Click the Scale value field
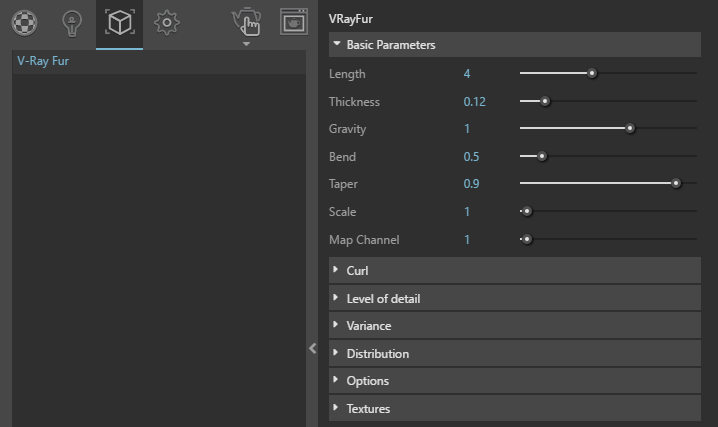 [x=467, y=211]
